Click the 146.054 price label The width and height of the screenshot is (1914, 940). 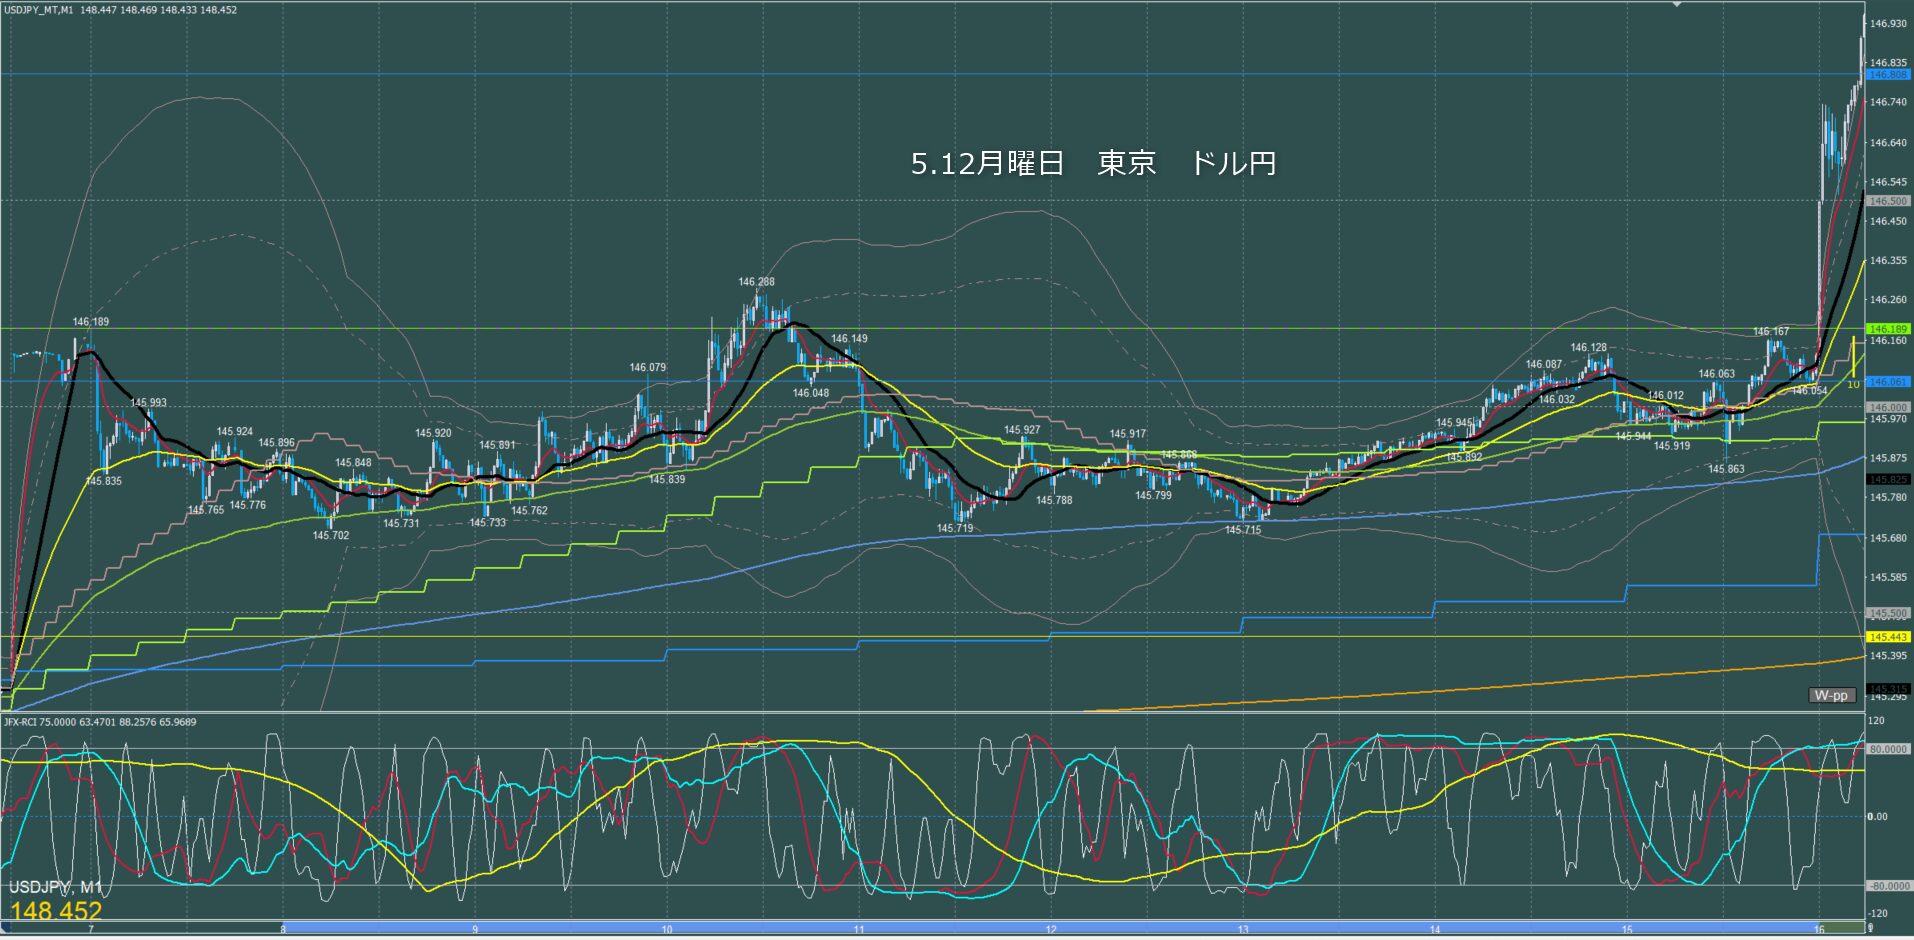click(1809, 391)
